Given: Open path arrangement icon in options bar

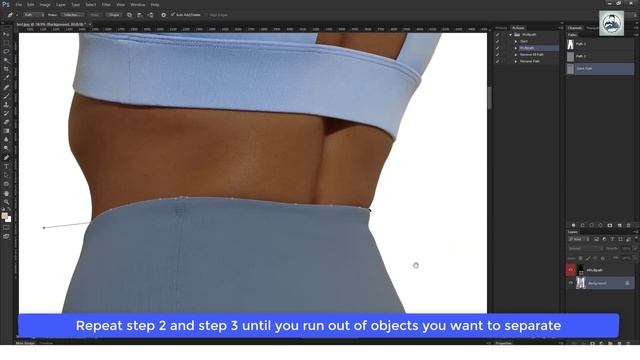Looking at the screenshot, I should coord(151,15).
